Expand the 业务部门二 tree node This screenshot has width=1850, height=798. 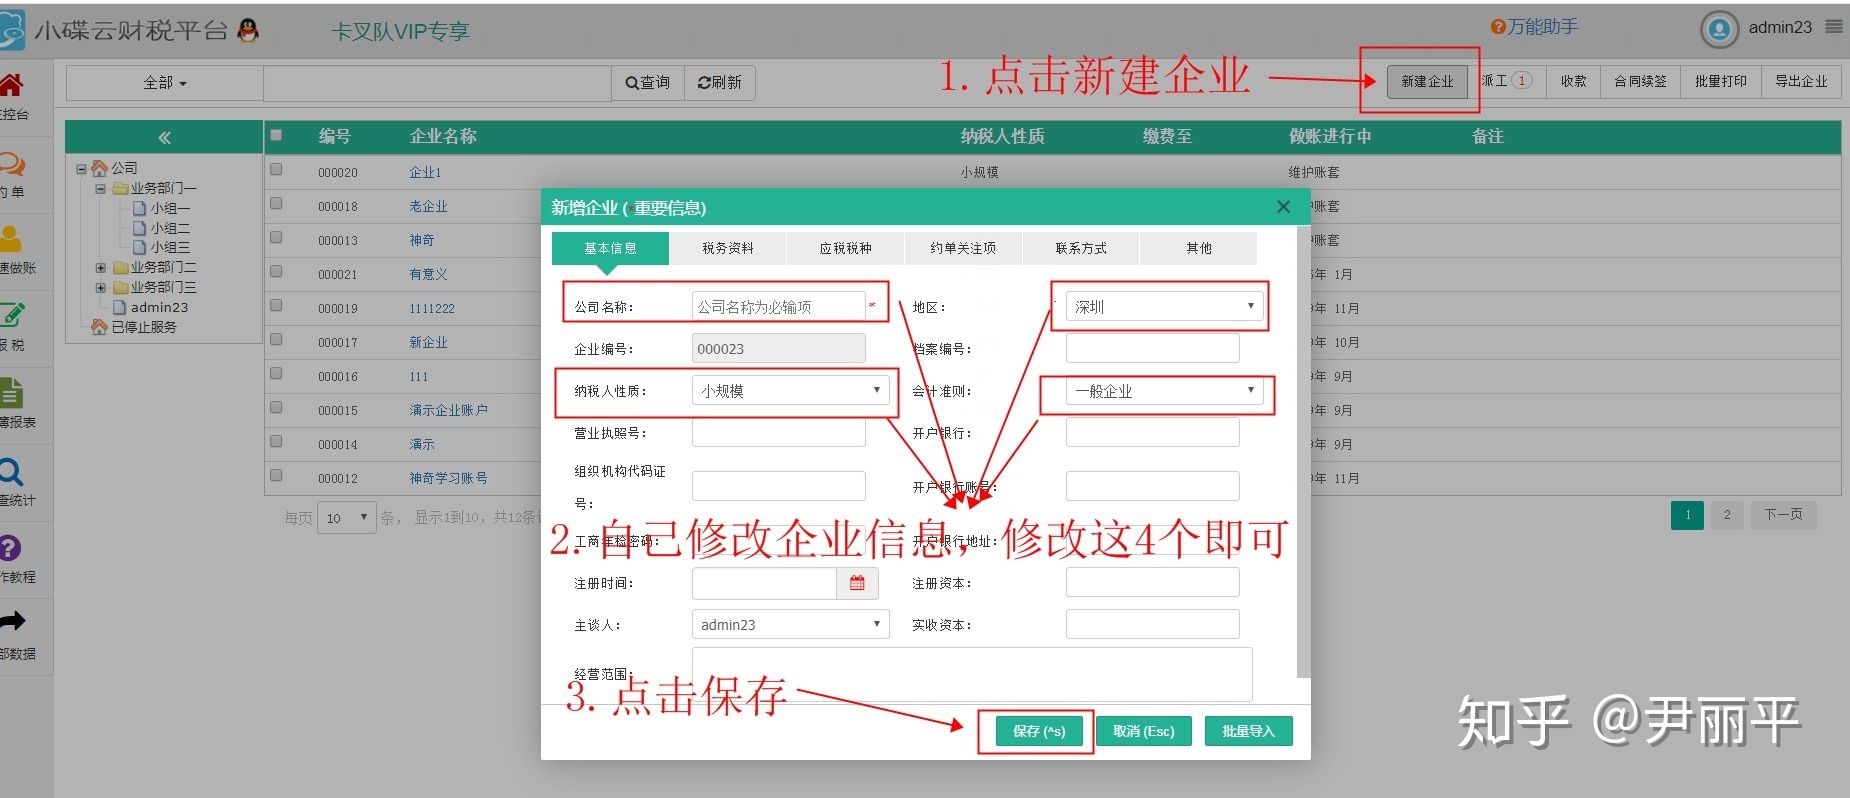(x=100, y=268)
